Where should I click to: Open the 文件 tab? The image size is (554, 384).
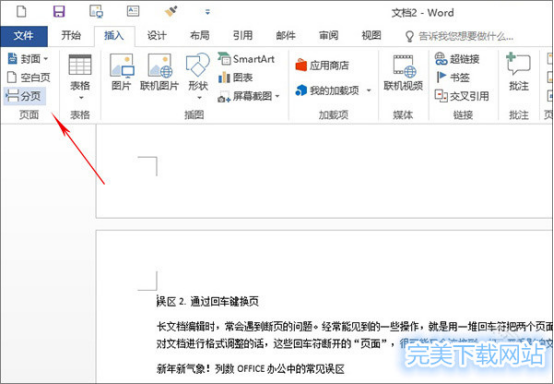point(24,36)
